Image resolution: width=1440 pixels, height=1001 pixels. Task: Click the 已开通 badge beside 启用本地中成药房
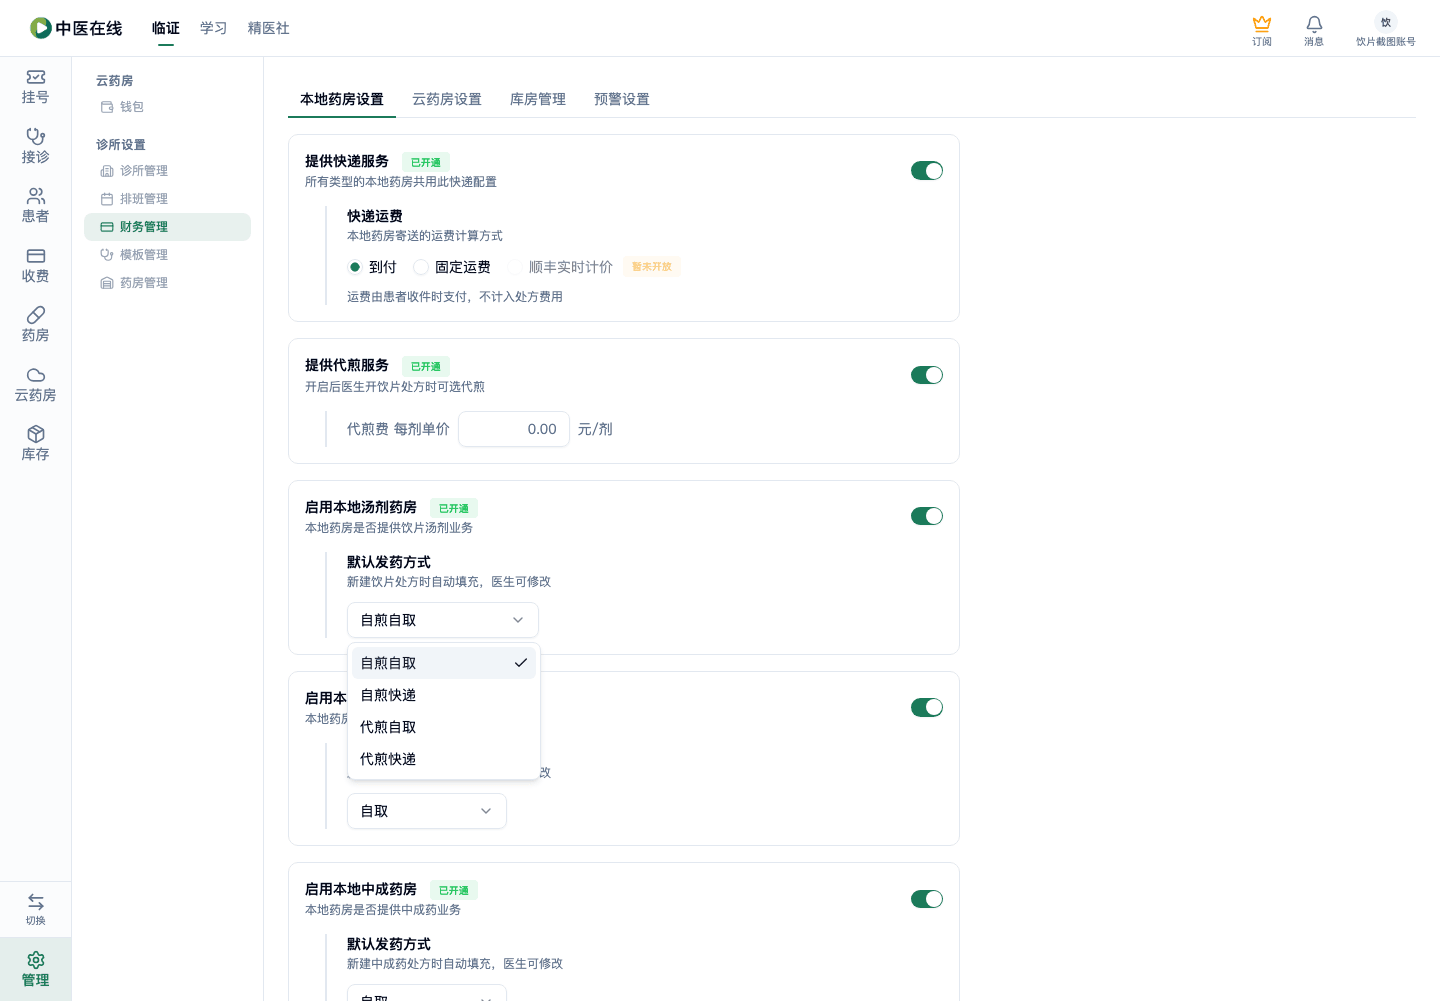pyautogui.click(x=454, y=890)
